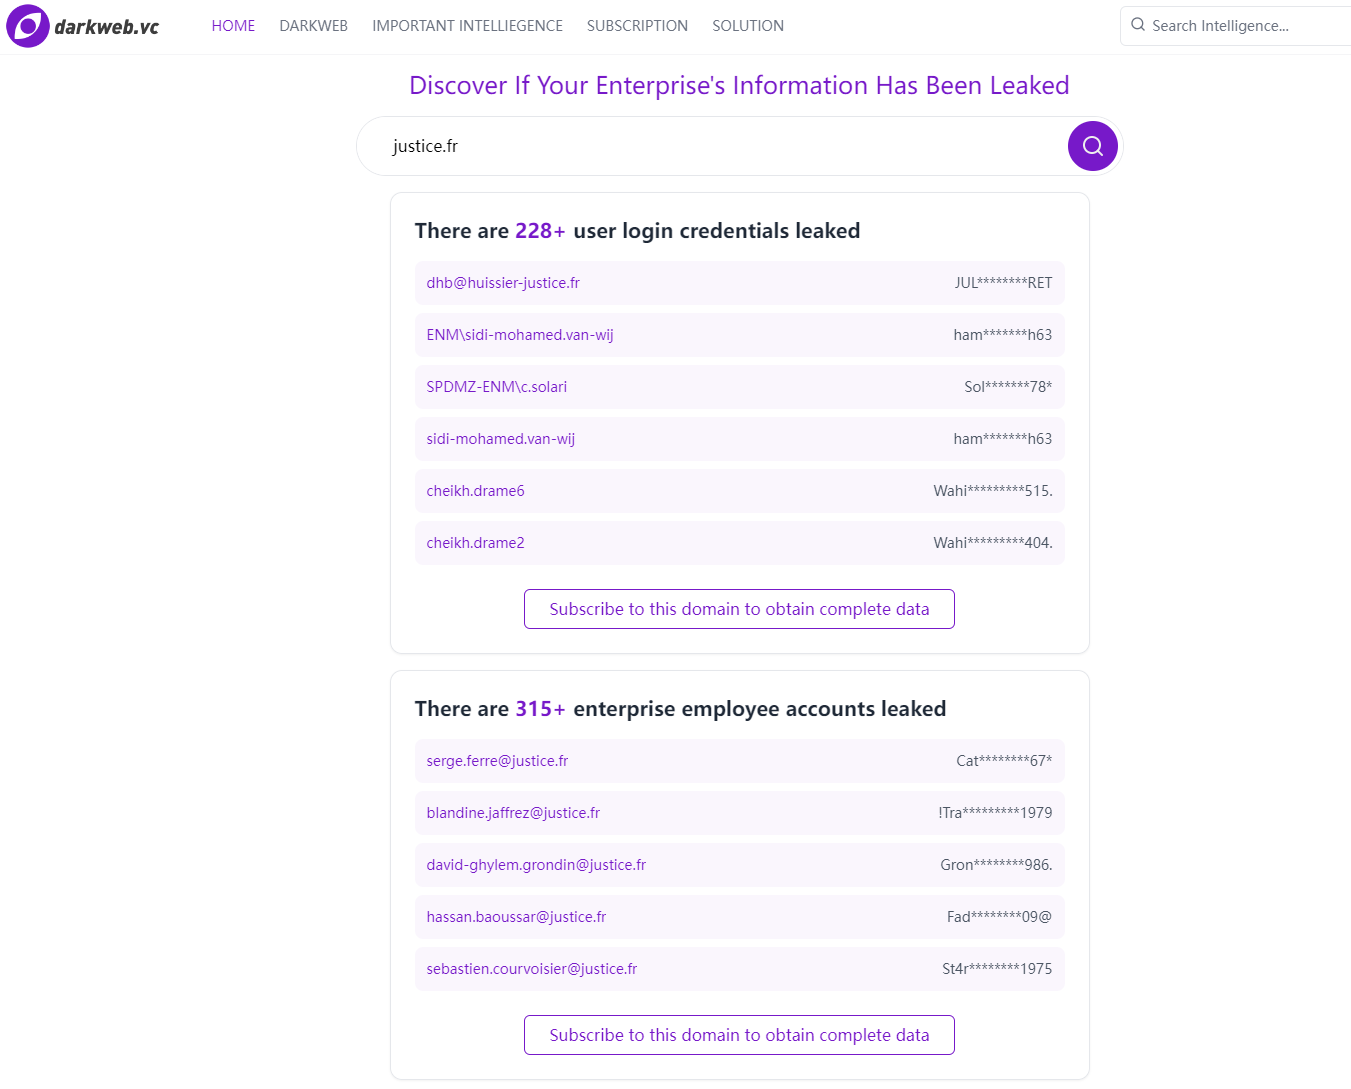Screen dimensions: 1351x1089
Task: Go to IMPORTANT INTELLIEGENCE page
Action: tap(467, 26)
